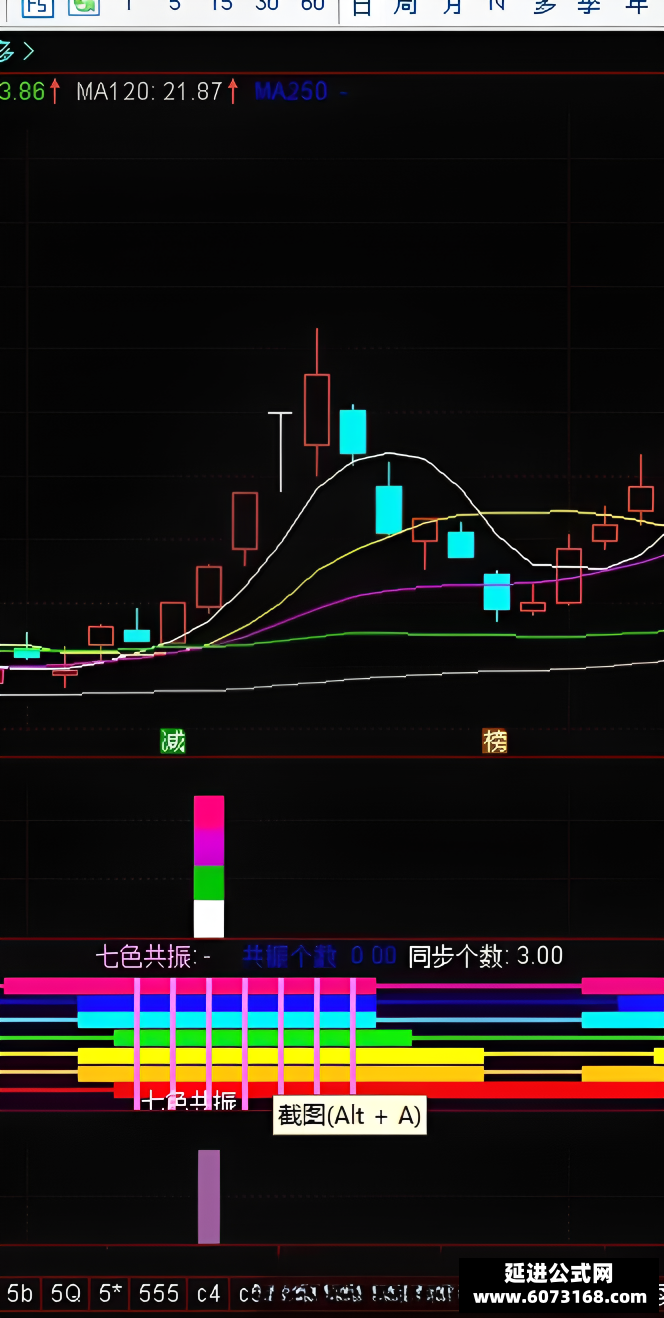Open the 5b indicator tab
Image resolution: width=664 pixels, height=1318 pixels.
pos(20,1293)
